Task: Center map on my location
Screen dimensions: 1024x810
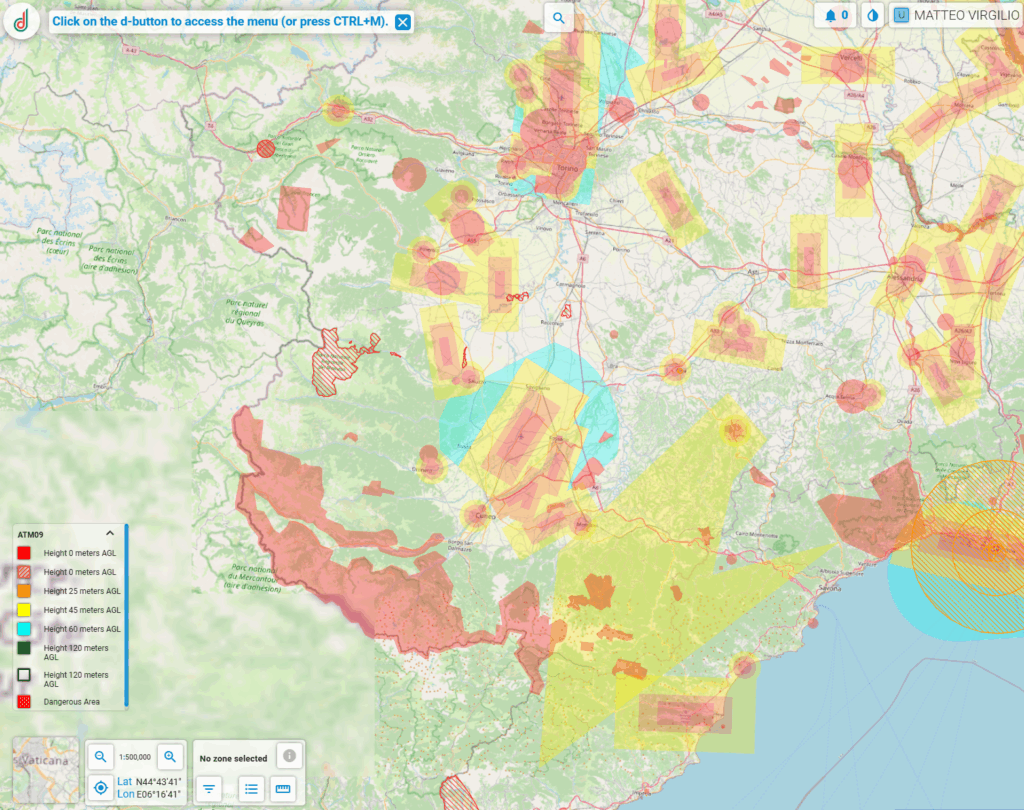Action: (x=101, y=788)
